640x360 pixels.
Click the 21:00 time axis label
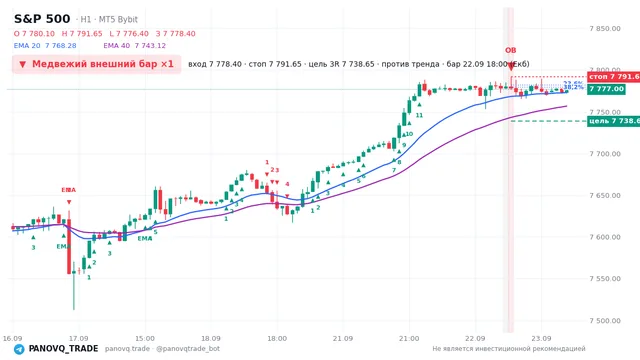pos(409,338)
